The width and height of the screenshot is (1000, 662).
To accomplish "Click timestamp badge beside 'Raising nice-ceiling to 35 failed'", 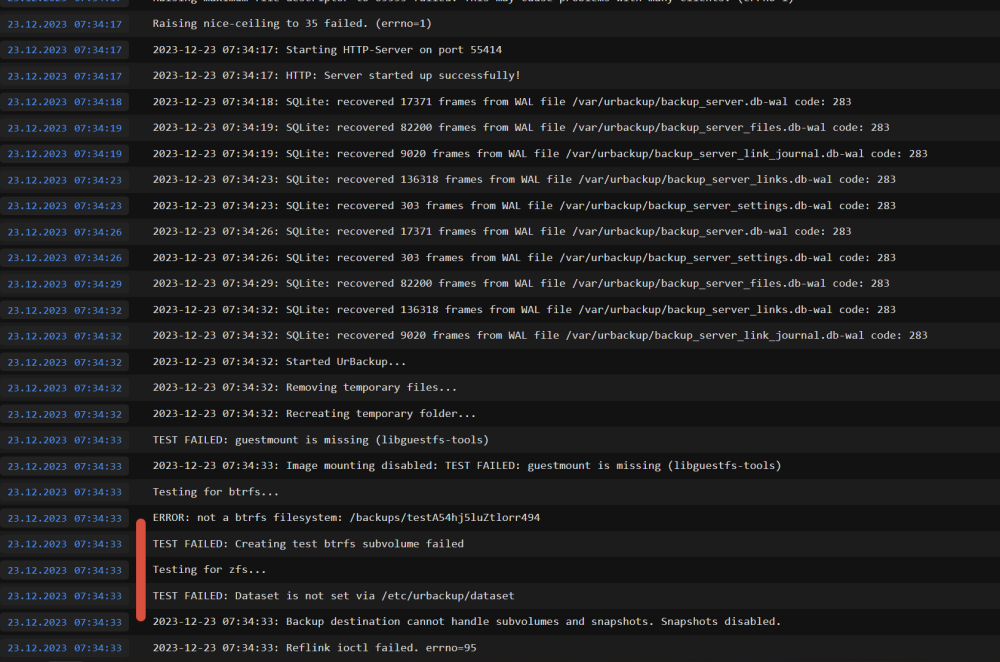I will pyautogui.click(x=64, y=24).
